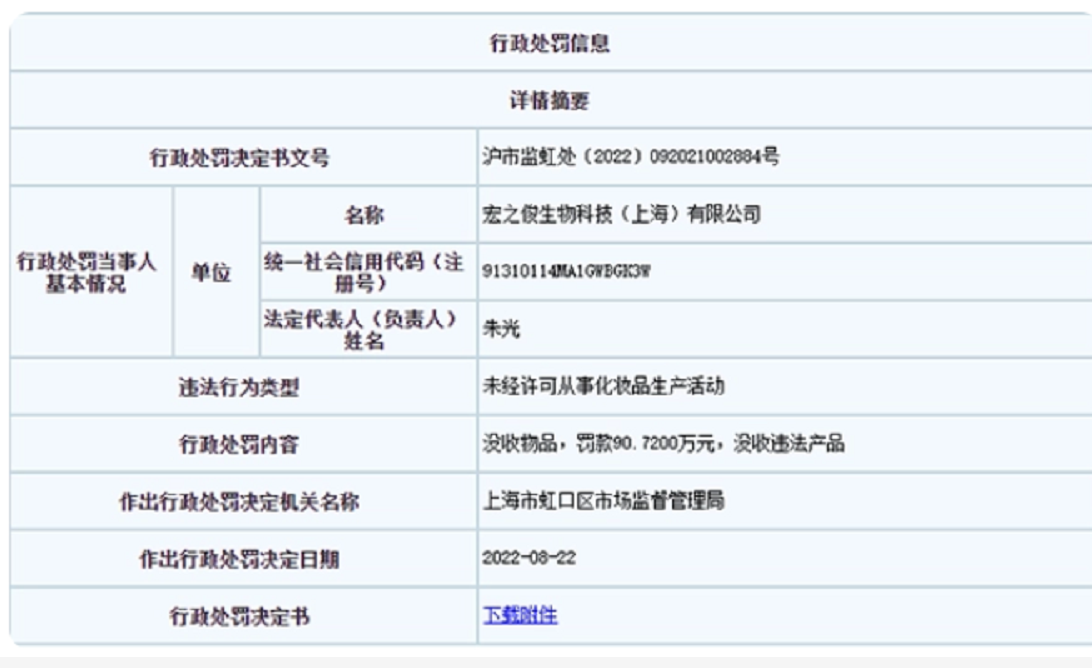Open the 下载附件 download link
The height and width of the screenshot is (668, 1092).
520,615
